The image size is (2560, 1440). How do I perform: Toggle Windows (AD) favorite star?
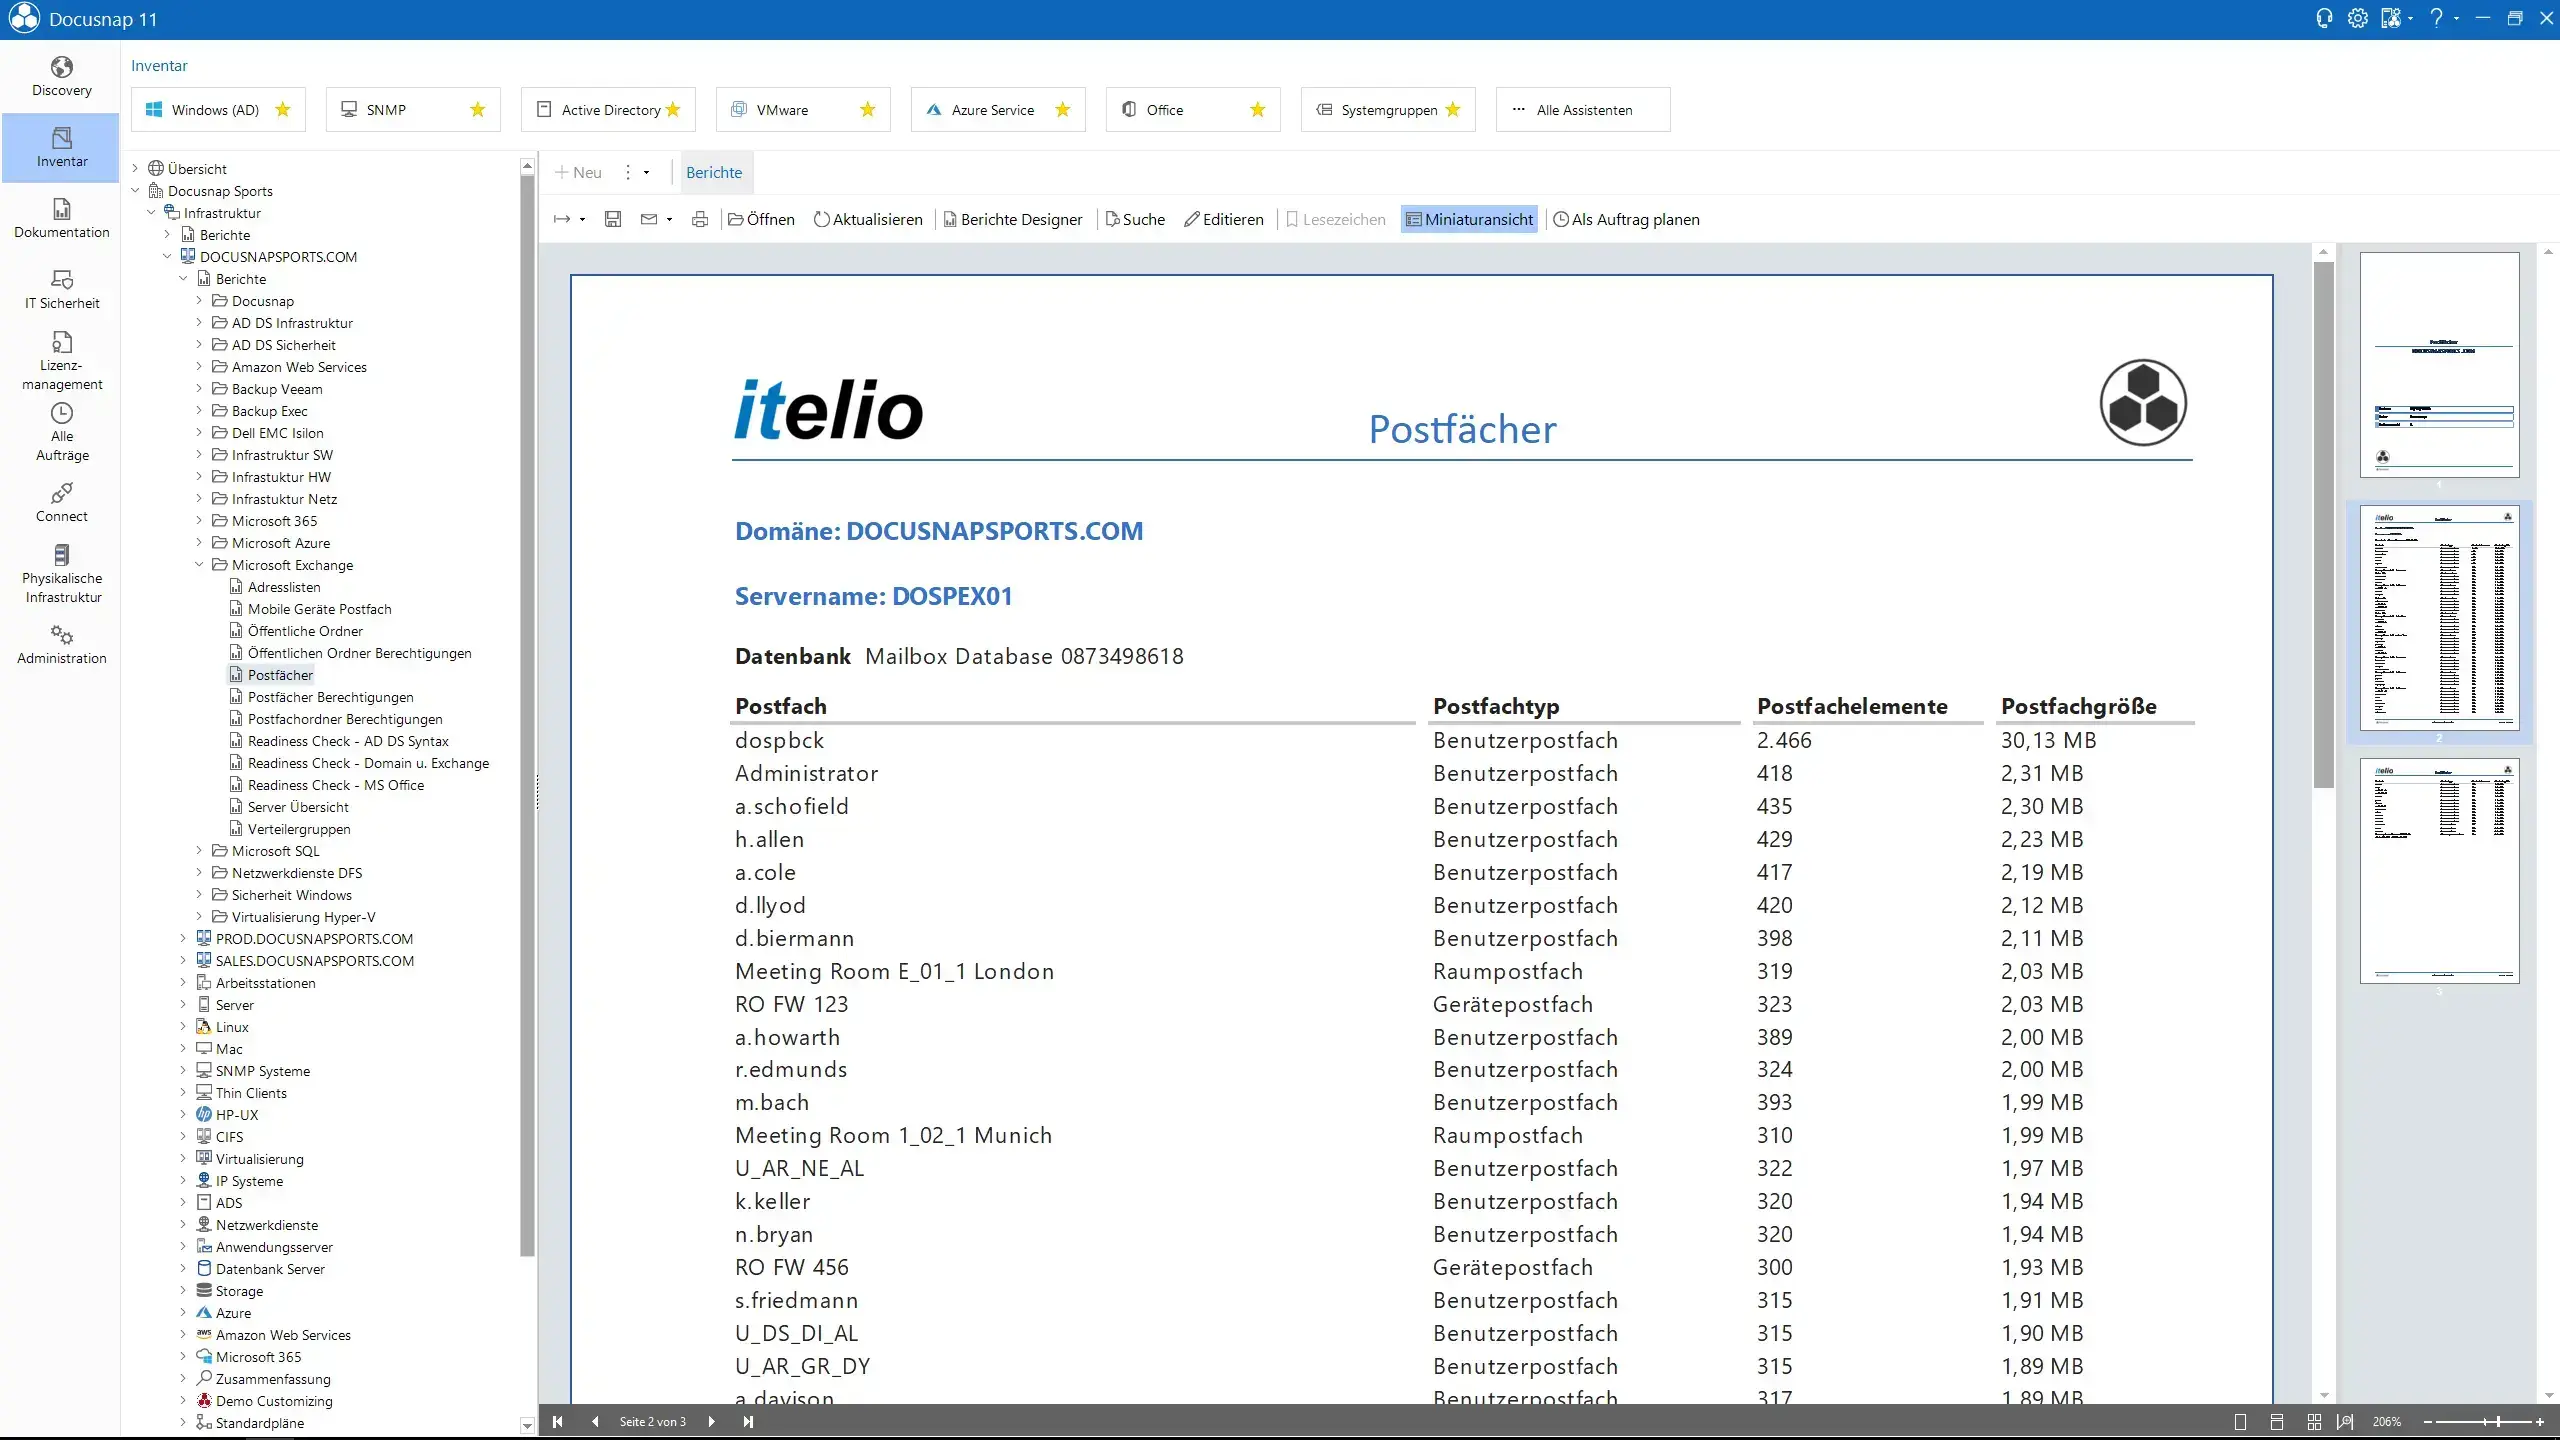coord(283,109)
